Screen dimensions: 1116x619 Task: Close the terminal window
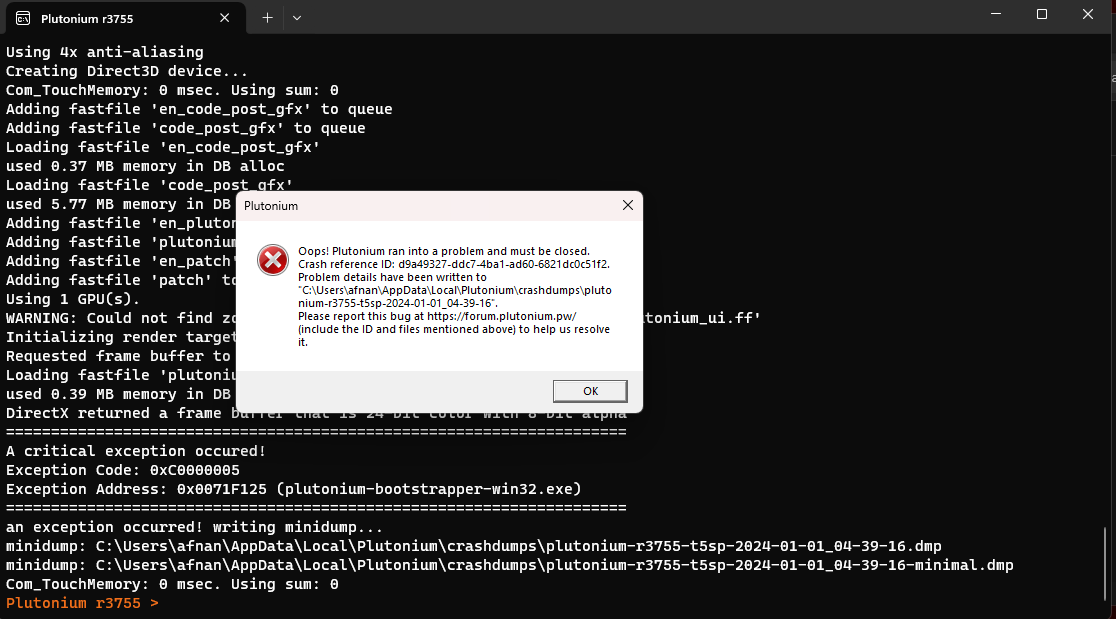(1088, 14)
